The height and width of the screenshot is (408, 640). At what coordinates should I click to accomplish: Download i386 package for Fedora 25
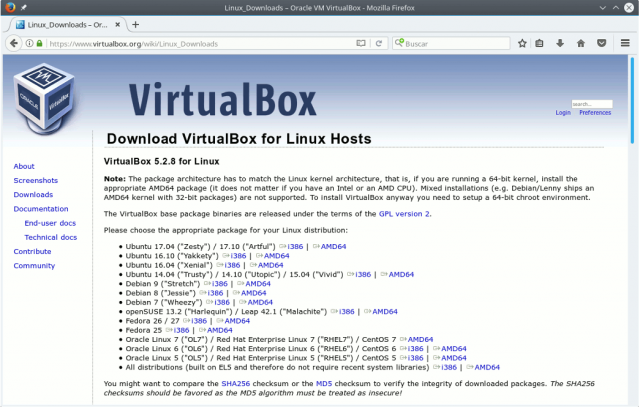[181, 330]
